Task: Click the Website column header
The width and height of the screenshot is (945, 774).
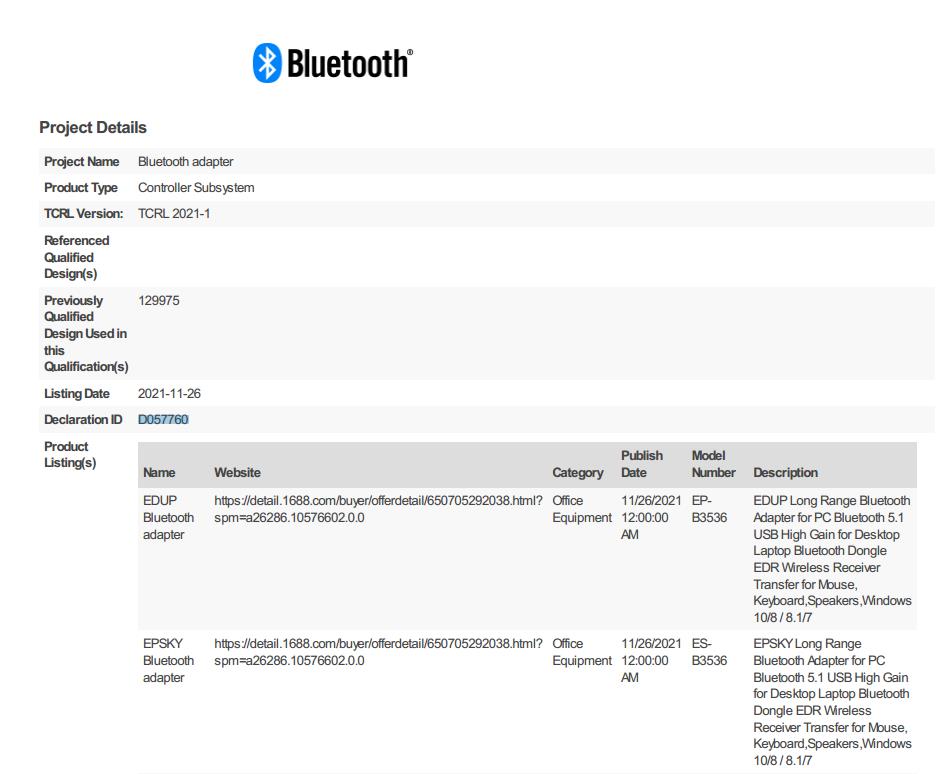Action: click(x=237, y=472)
